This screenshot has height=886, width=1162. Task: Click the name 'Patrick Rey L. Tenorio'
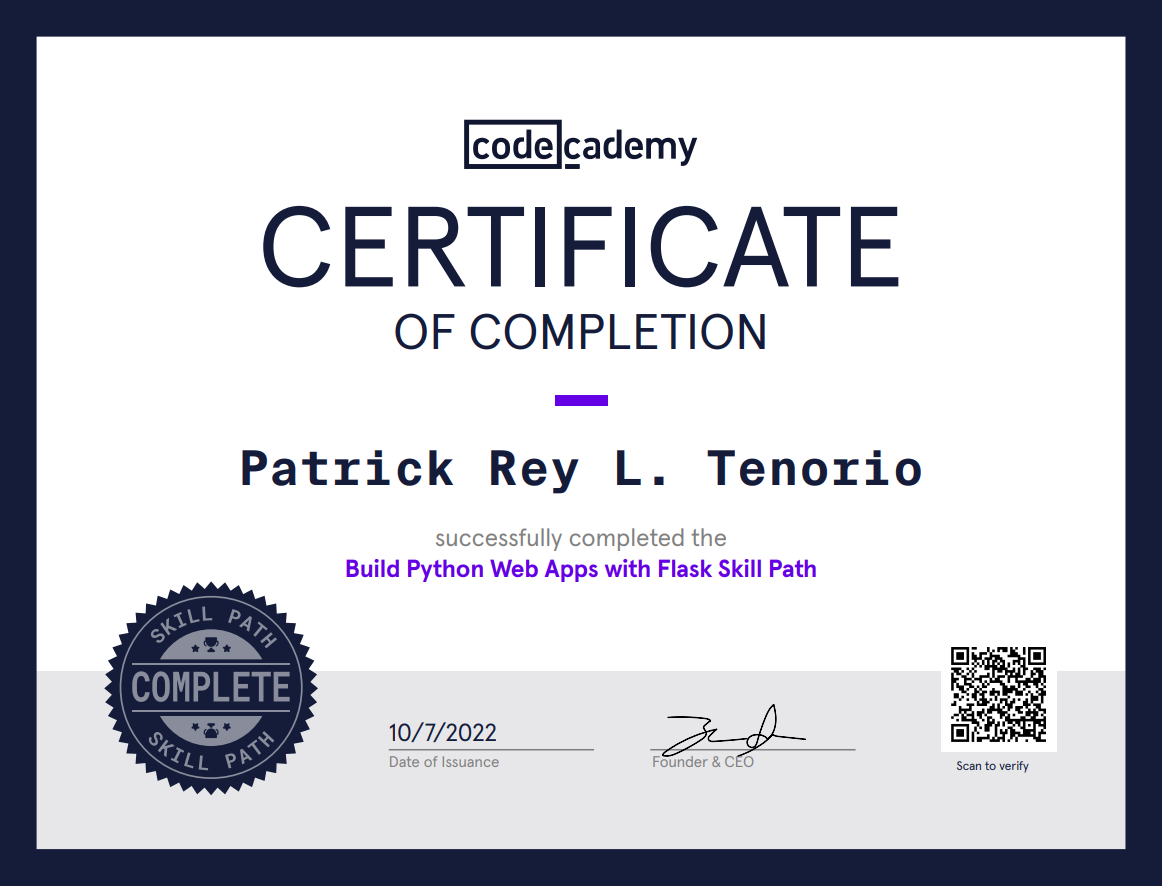point(581,470)
